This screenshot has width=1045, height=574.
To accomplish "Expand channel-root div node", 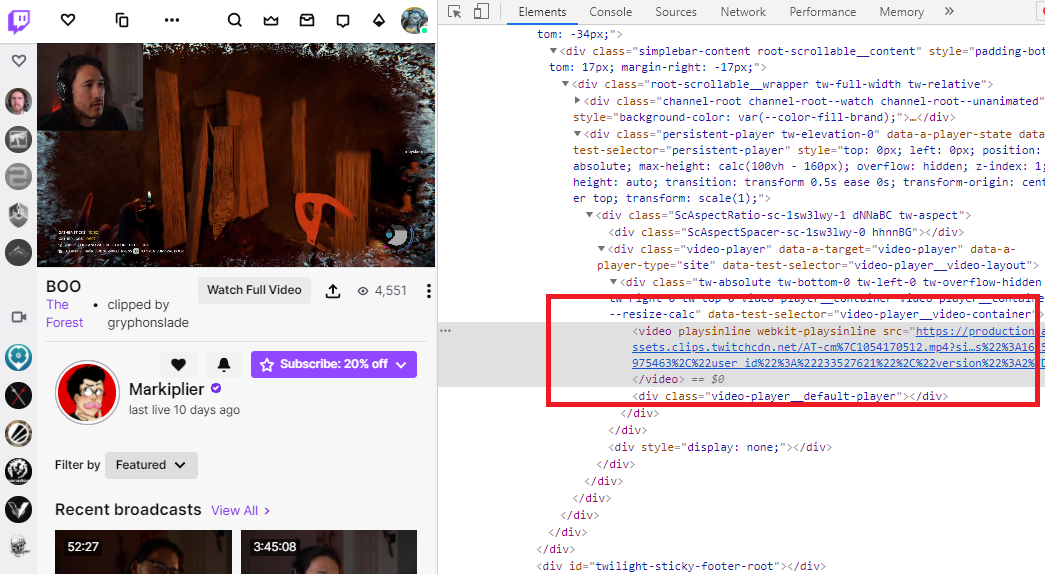I will coord(577,101).
